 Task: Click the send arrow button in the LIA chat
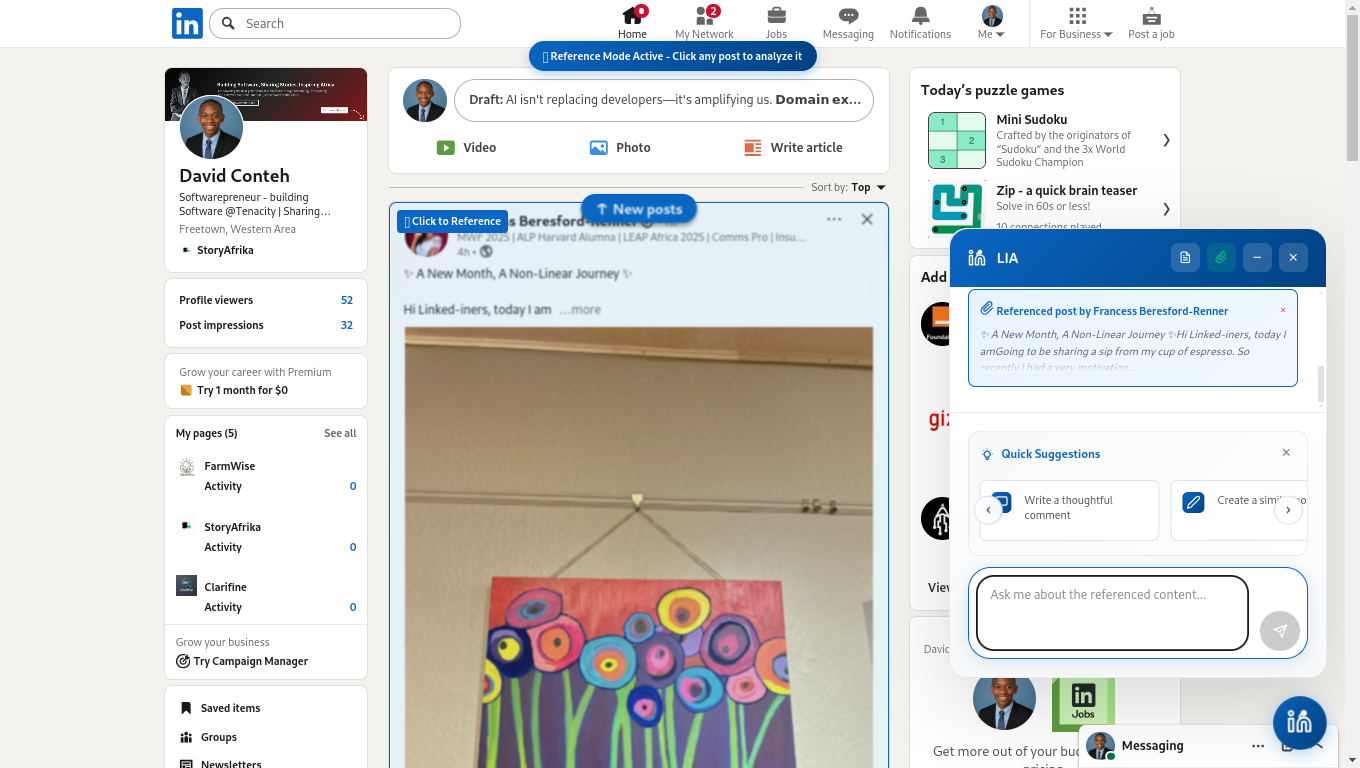(1280, 631)
